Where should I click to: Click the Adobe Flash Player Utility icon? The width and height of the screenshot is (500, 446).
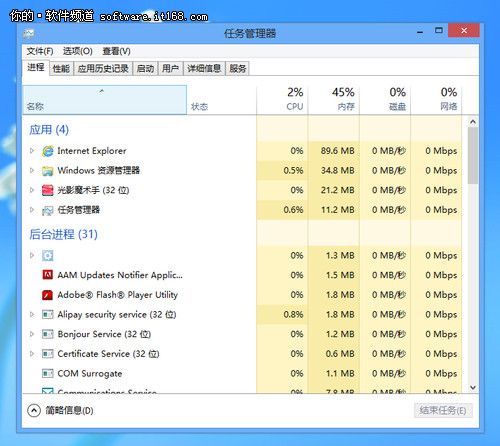(47, 295)
